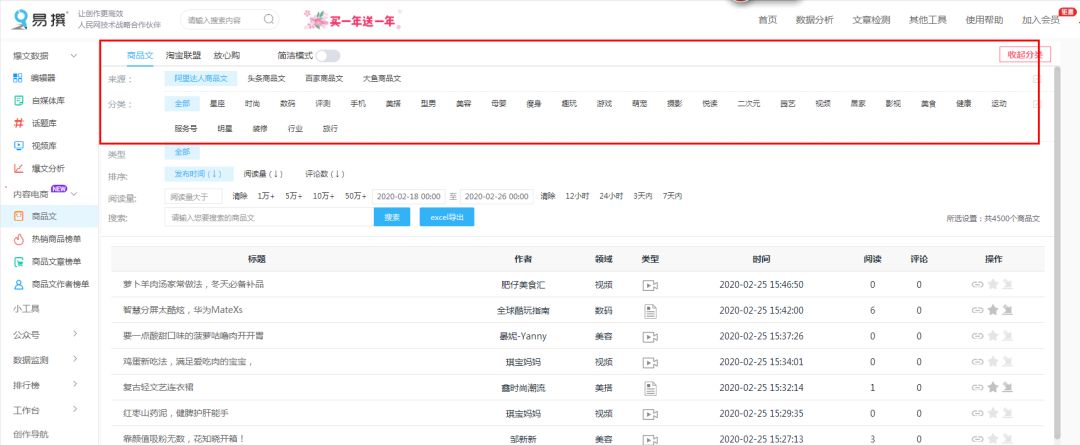The image size is (1080, 445).
Task: Open 话题库 in the sidebar
Action: point(43,123)
